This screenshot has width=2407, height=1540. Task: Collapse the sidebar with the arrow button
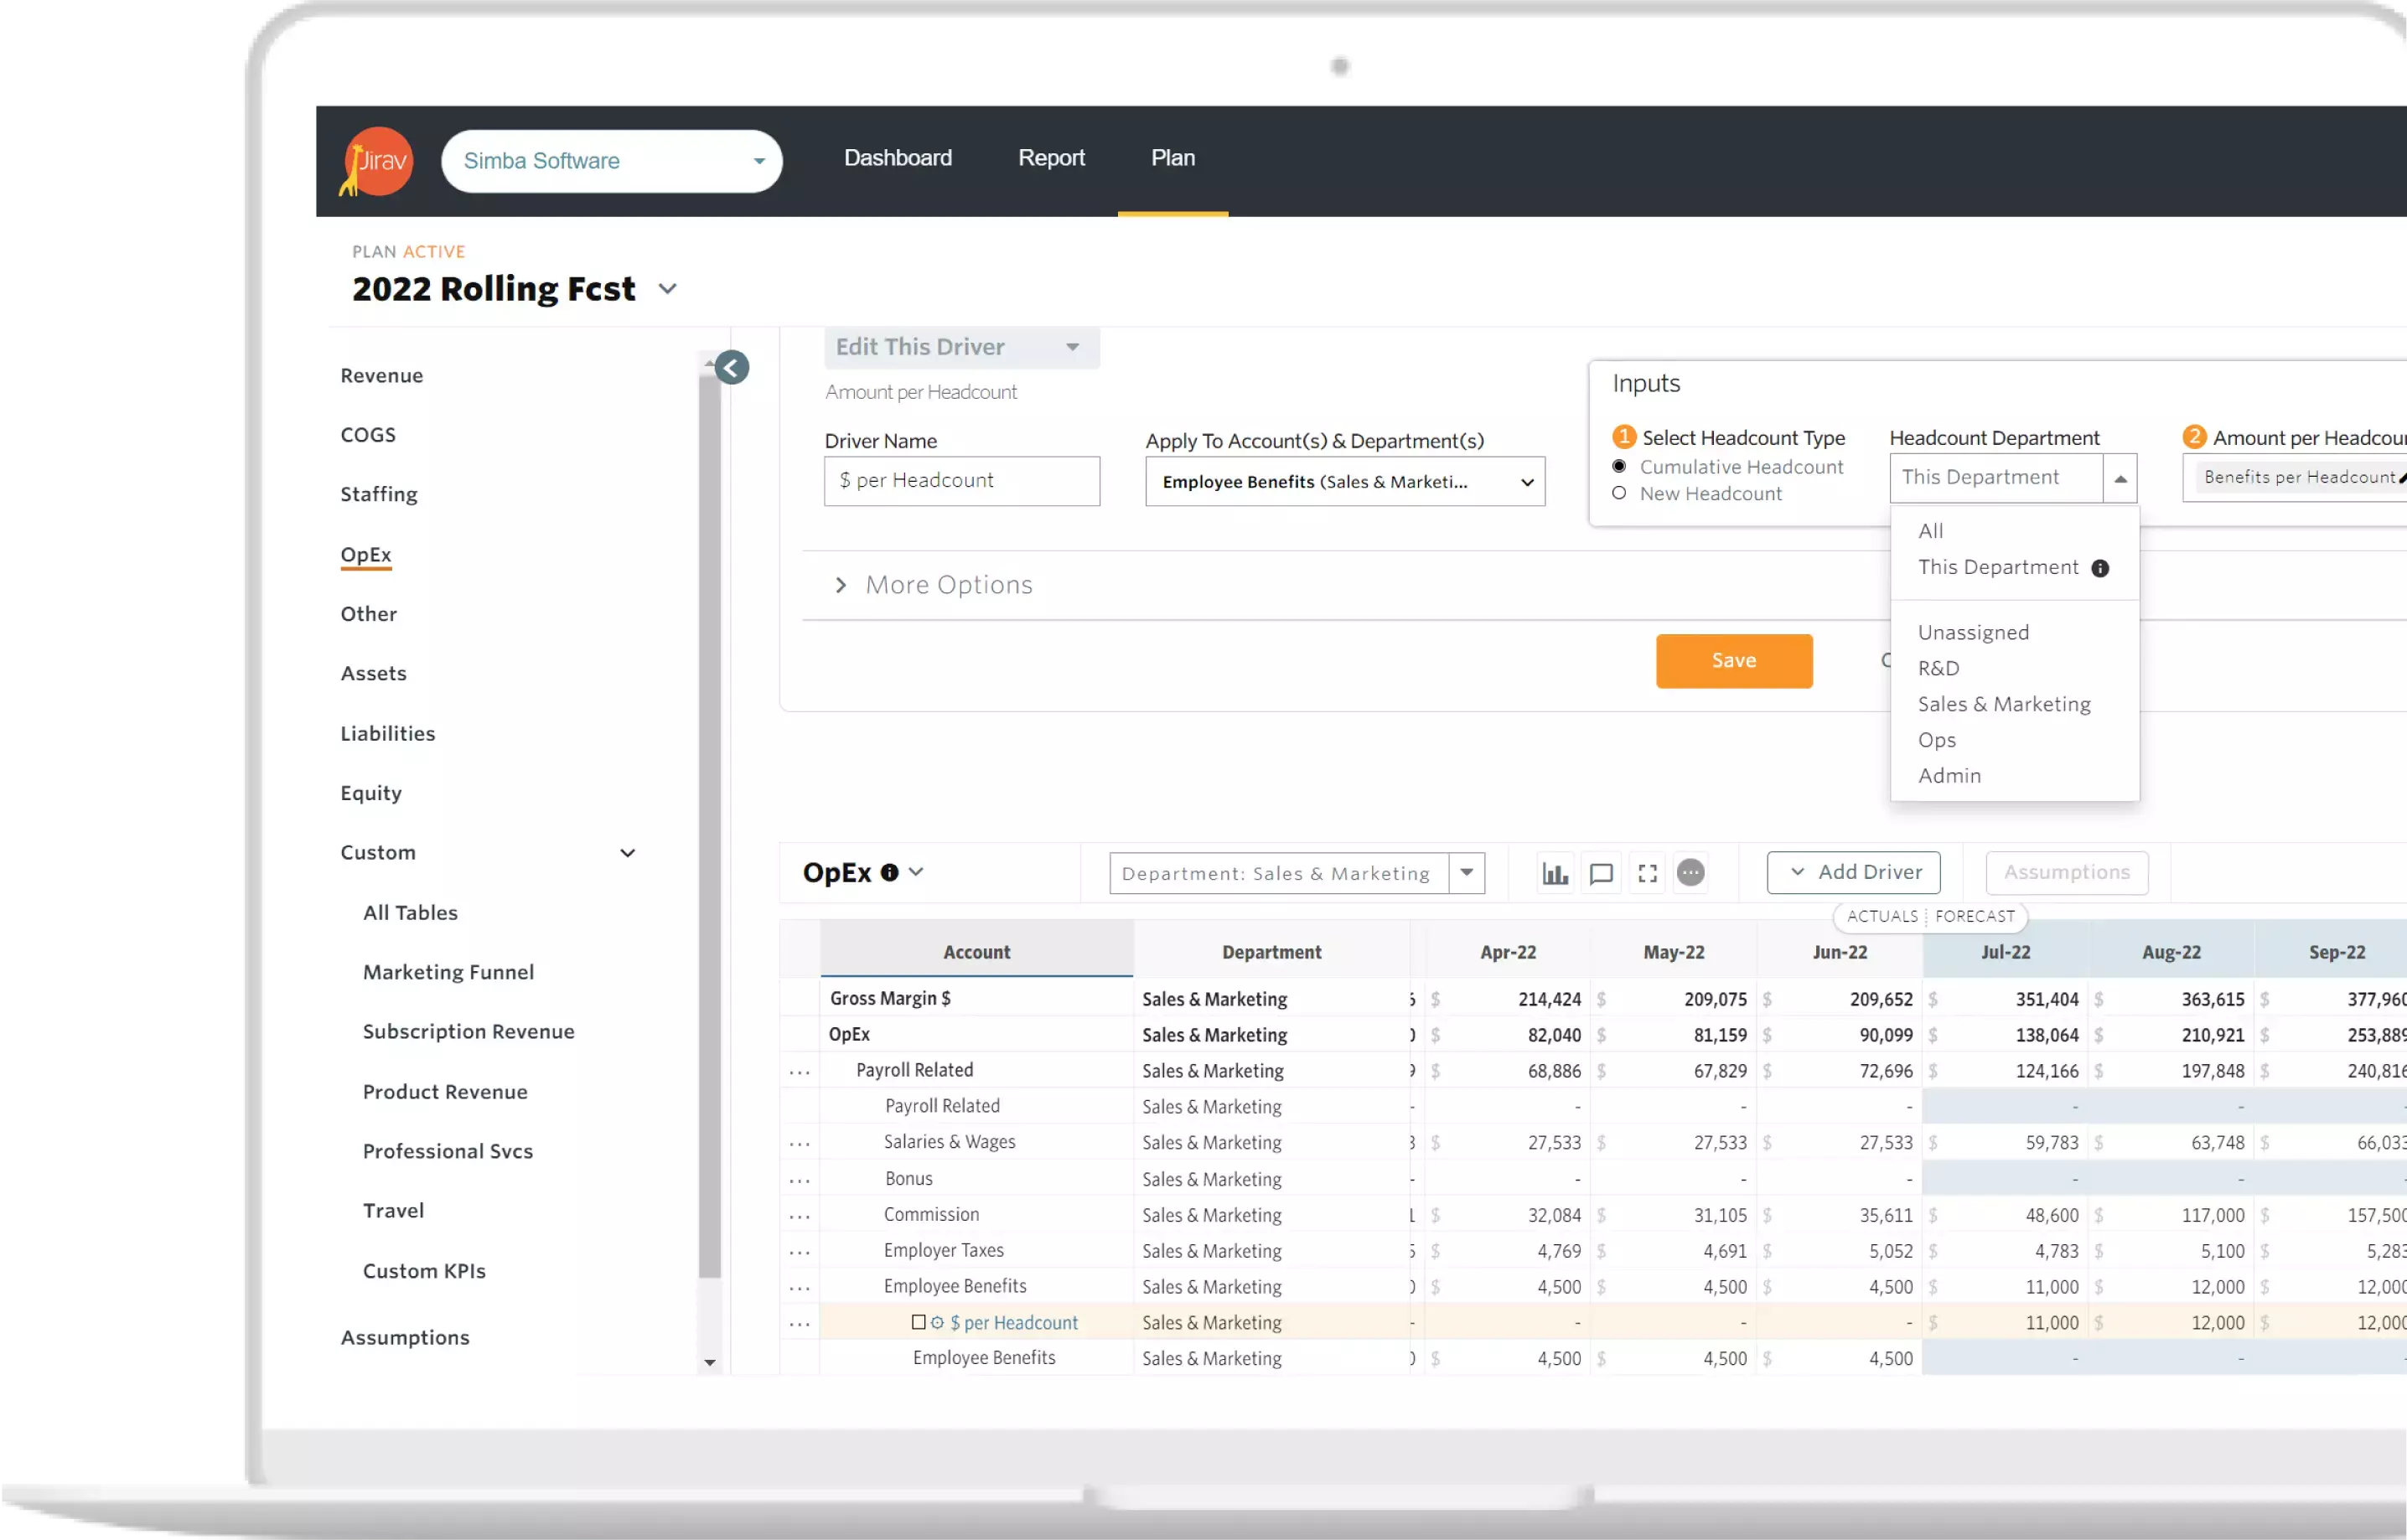click(x=732, y=368)
